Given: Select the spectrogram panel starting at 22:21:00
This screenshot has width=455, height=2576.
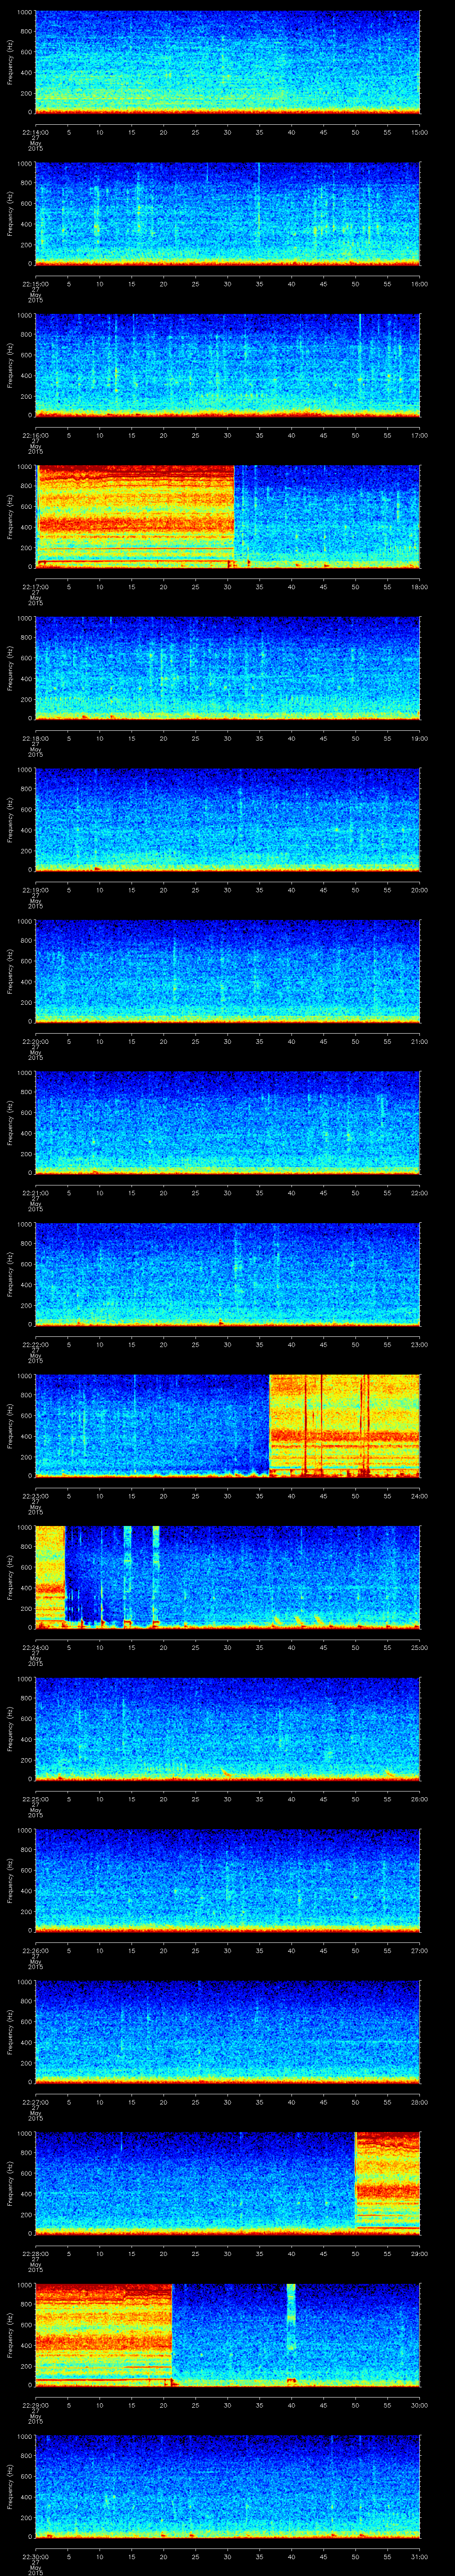Looking at the screenshot, I should pos(228,1122).
